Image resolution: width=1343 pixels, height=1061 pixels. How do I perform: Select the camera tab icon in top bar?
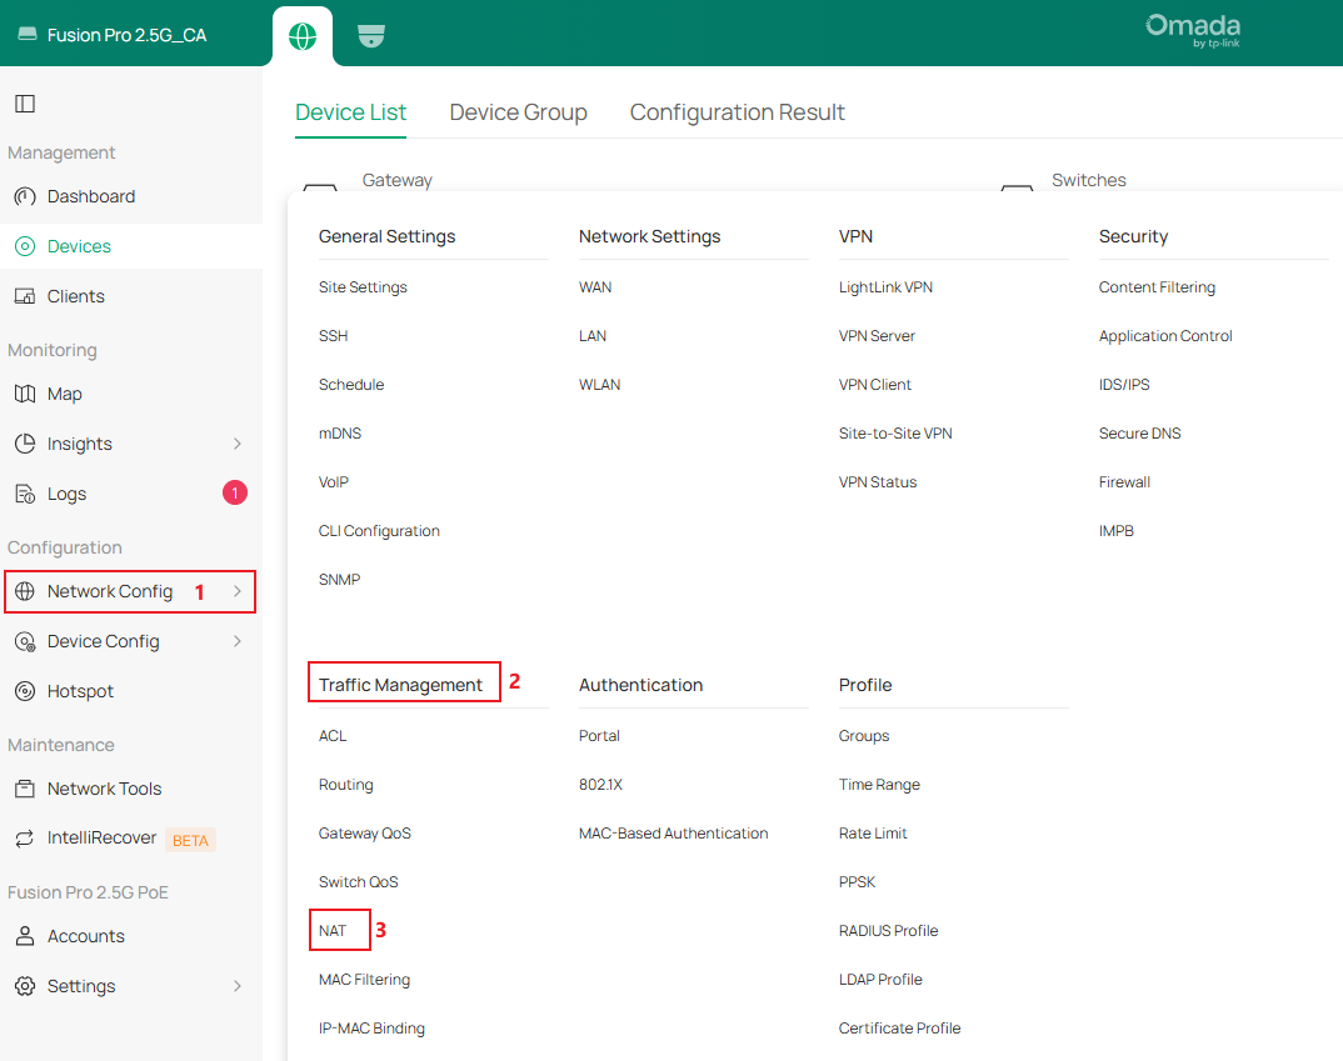(x=371, y=36)
